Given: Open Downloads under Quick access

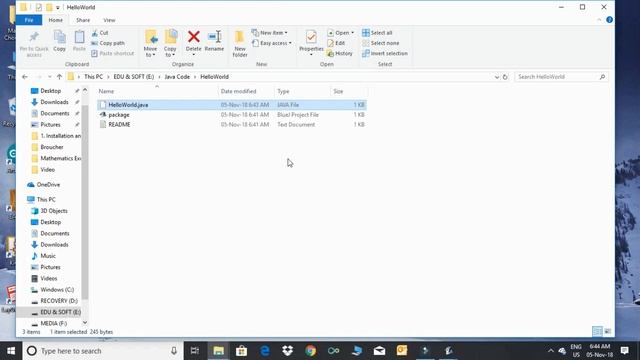Looking at the screenshot, I should pos(54,102).
